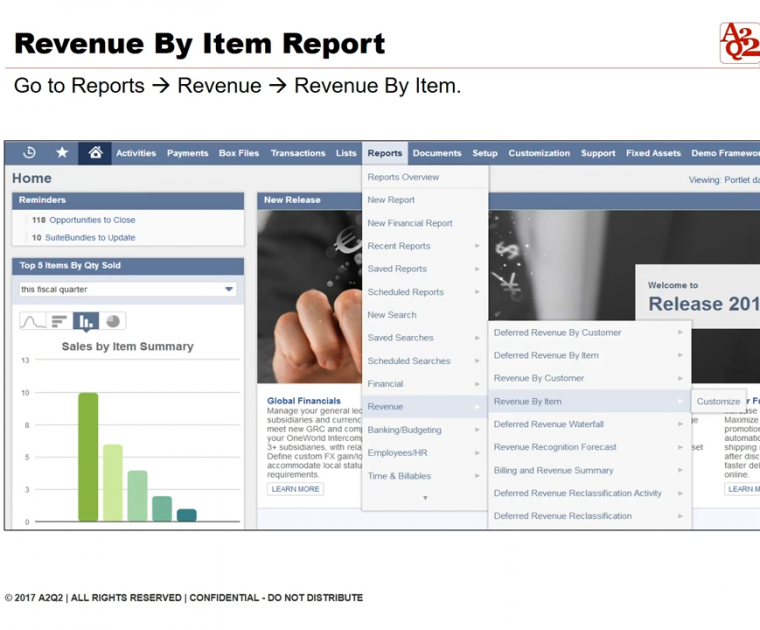
Task: Open the 'this fiscal quarter' dropdown
Action: (x=127, y=289)
